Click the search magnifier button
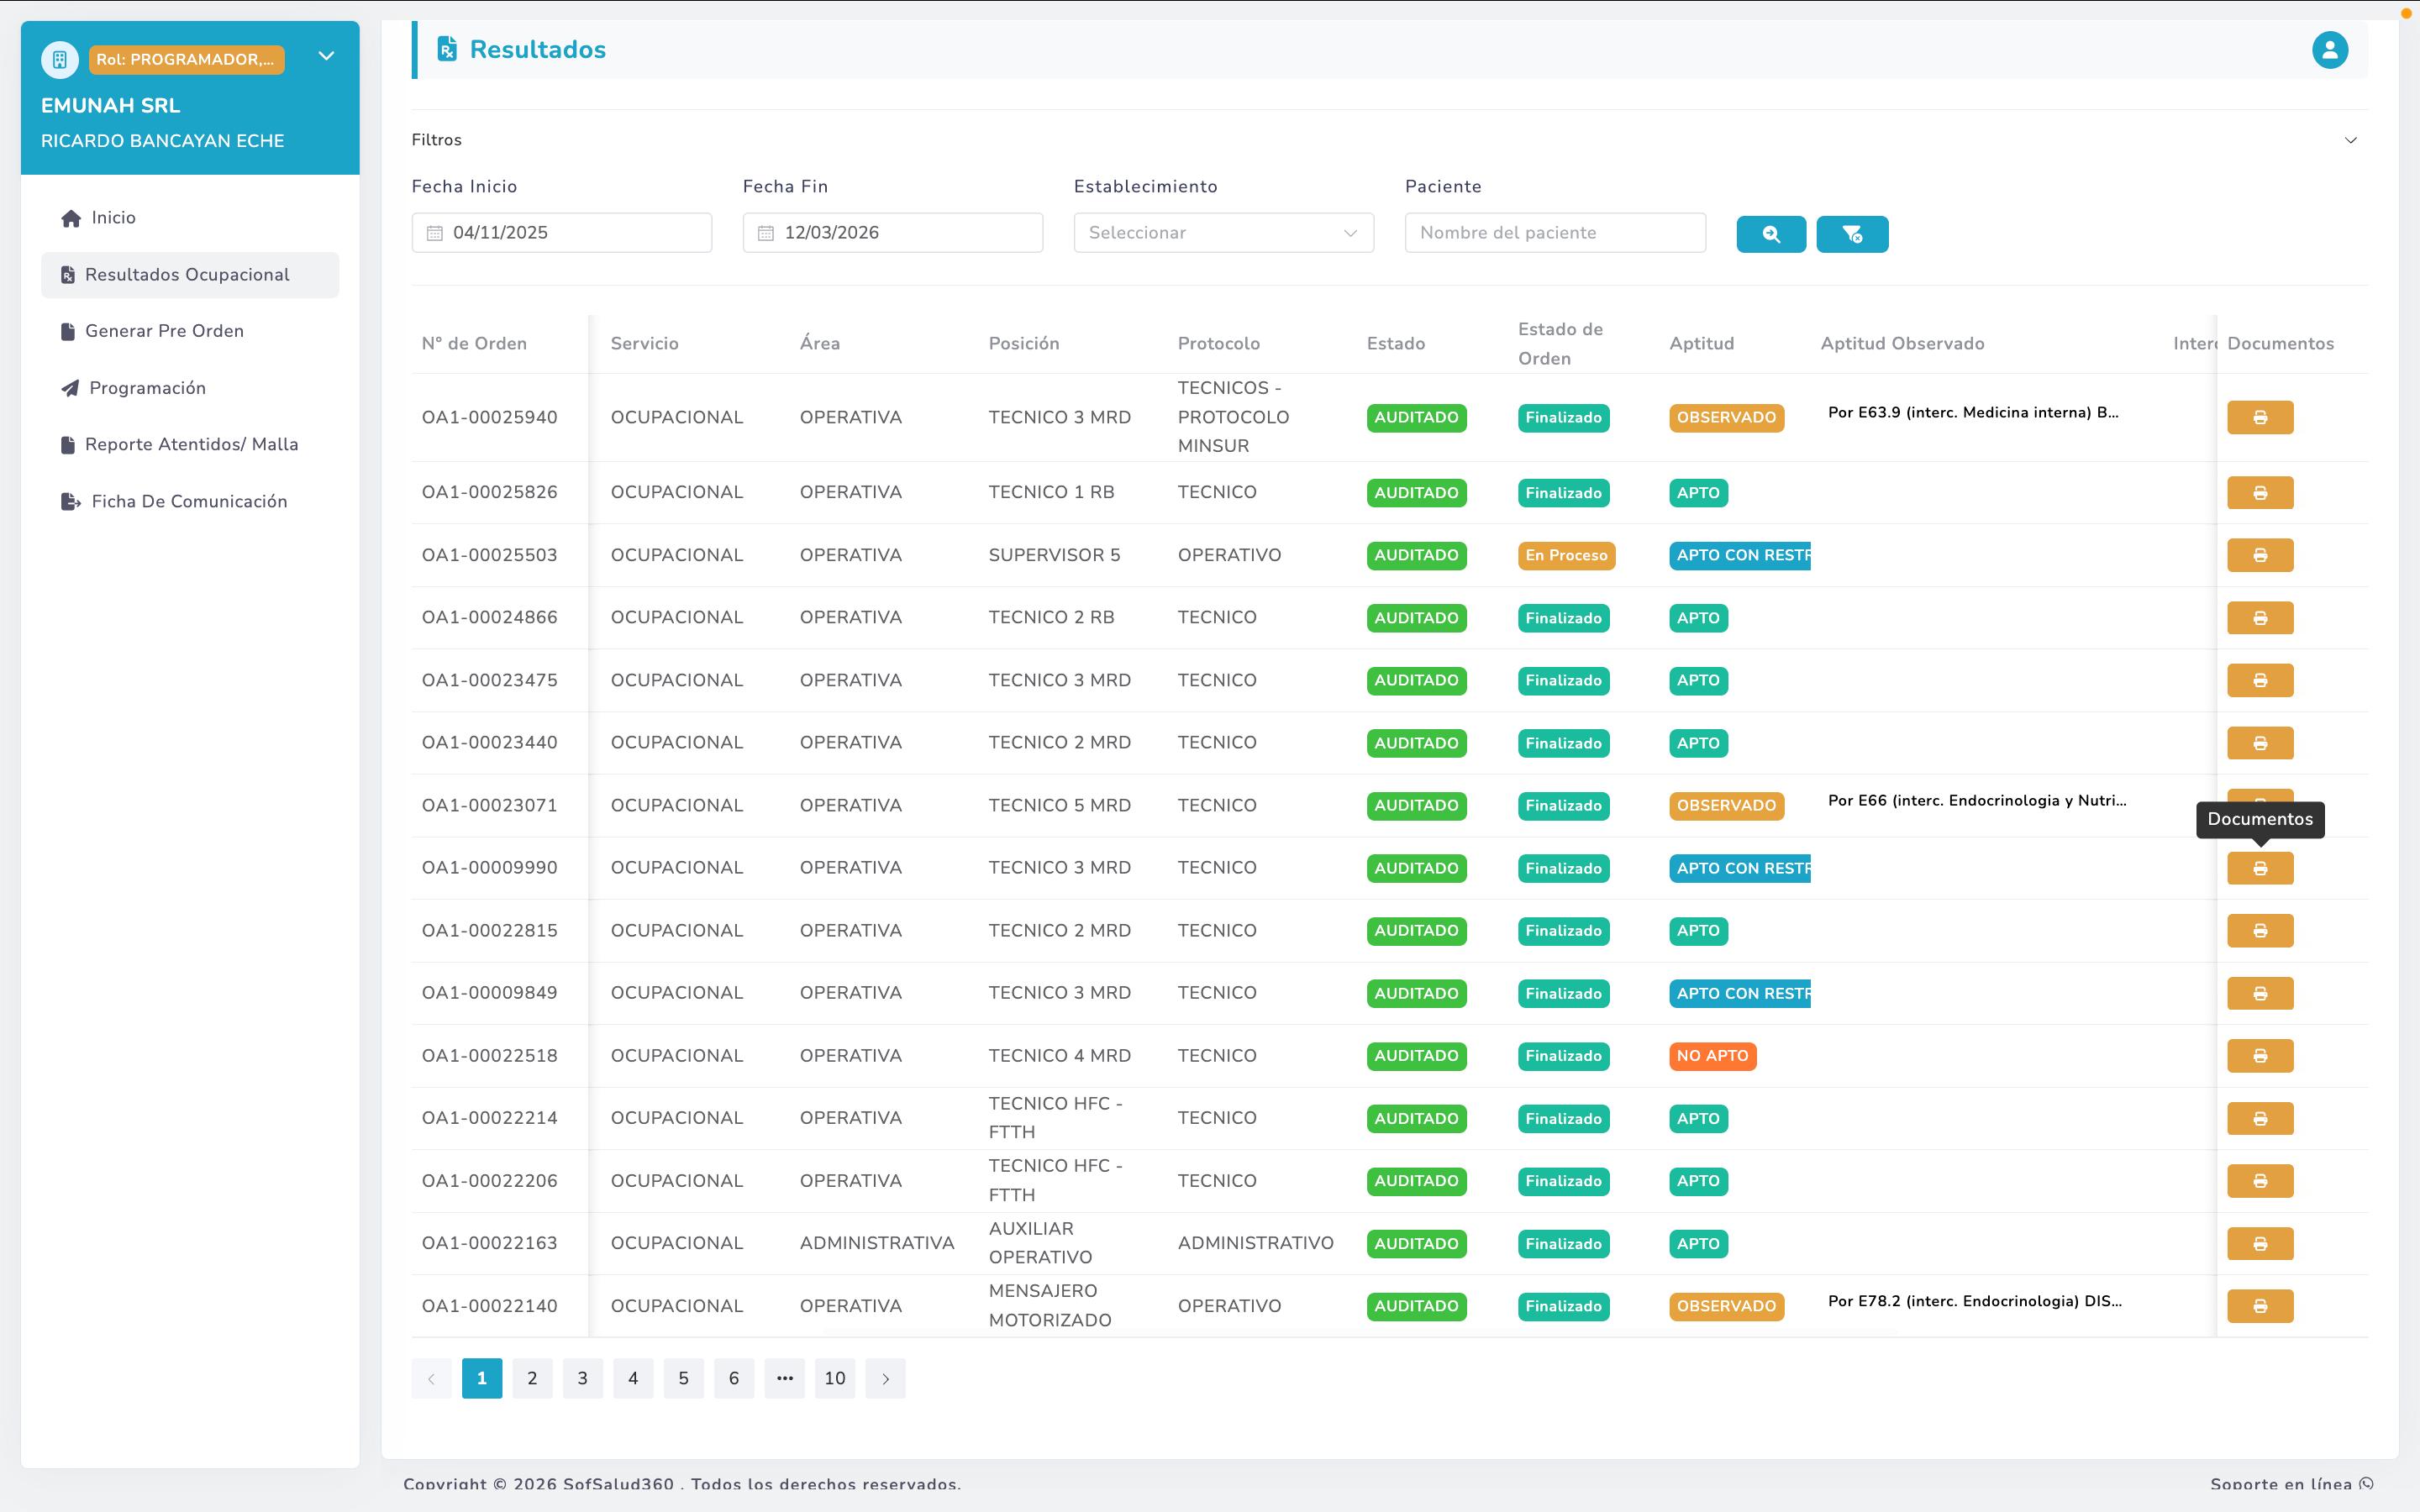Screen dimensions: 2420x1512 (x=1770, y=234)
